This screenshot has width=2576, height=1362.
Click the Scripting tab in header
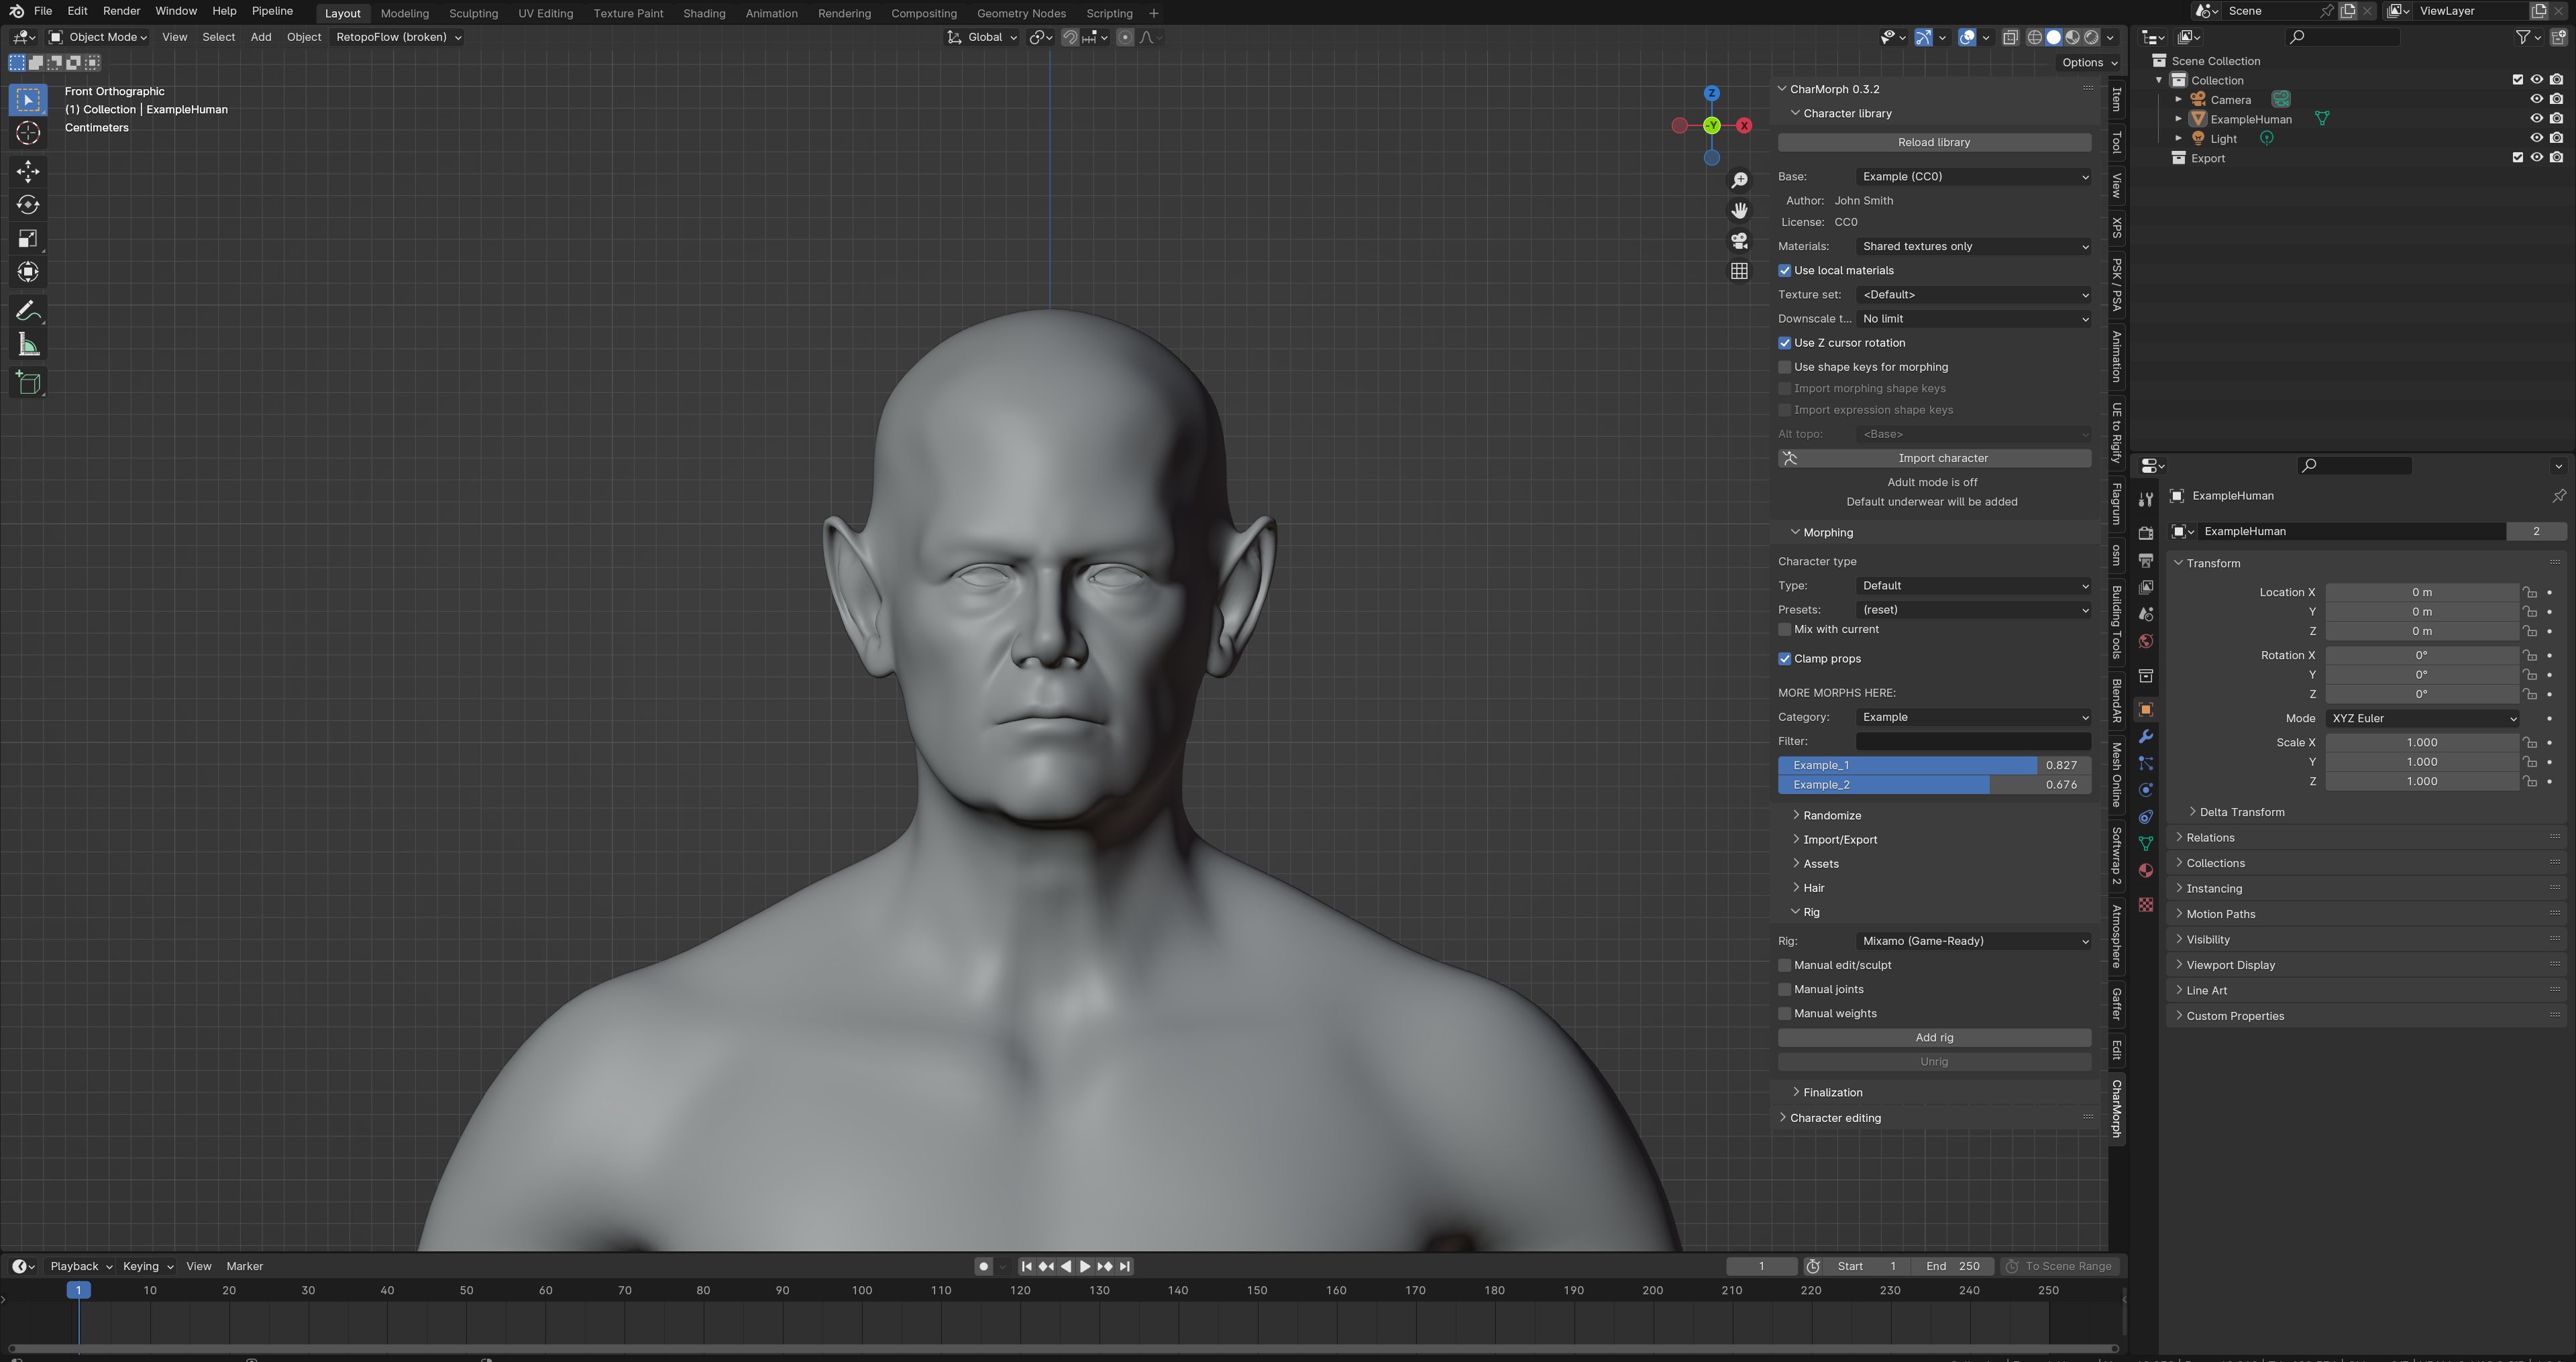[1108, 12]
